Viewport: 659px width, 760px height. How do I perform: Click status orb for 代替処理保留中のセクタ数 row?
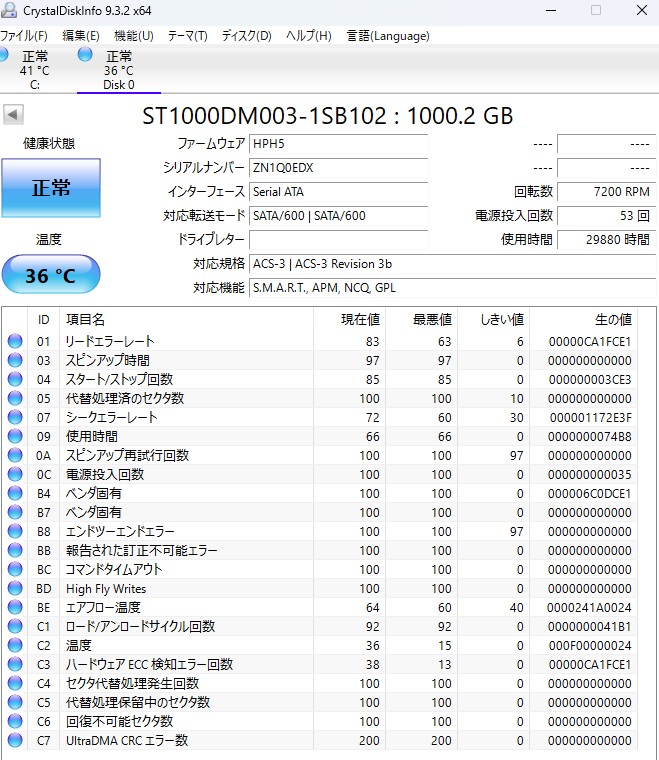(x=15, y=702)
